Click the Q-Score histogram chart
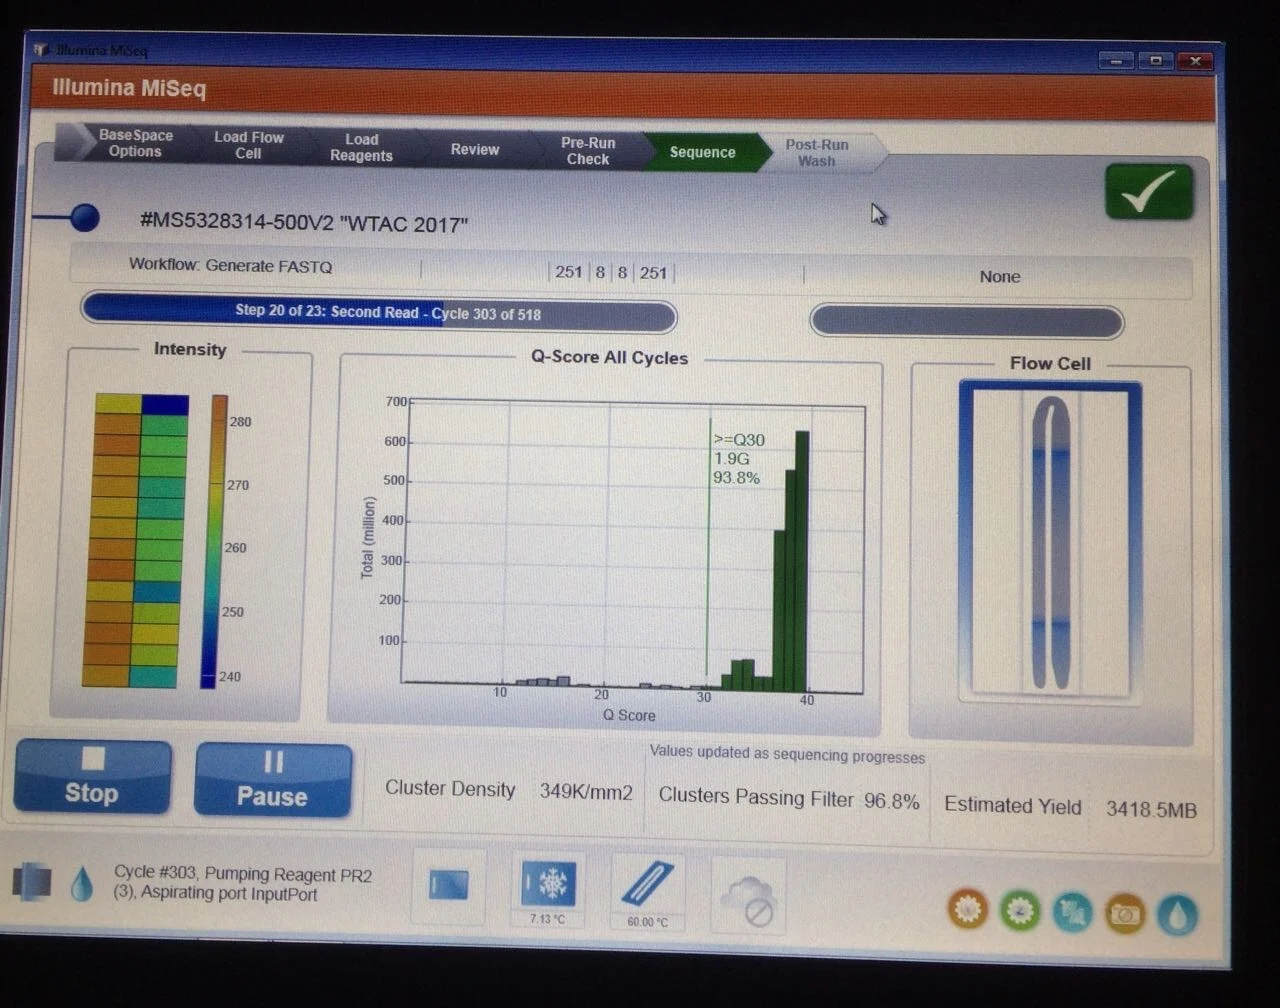 pos(632,546)
